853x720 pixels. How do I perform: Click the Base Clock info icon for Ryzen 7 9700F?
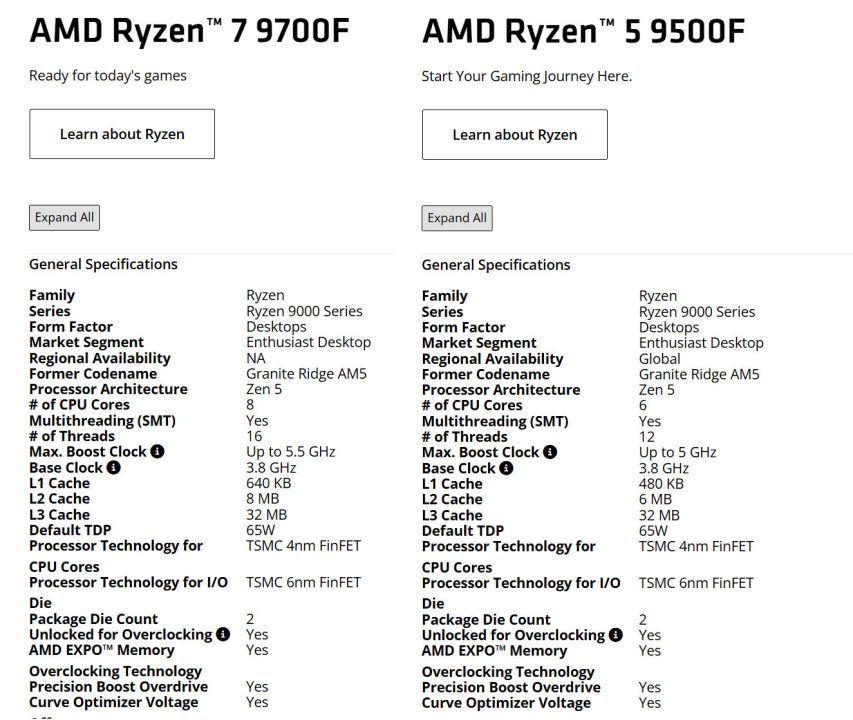point(113,468)
